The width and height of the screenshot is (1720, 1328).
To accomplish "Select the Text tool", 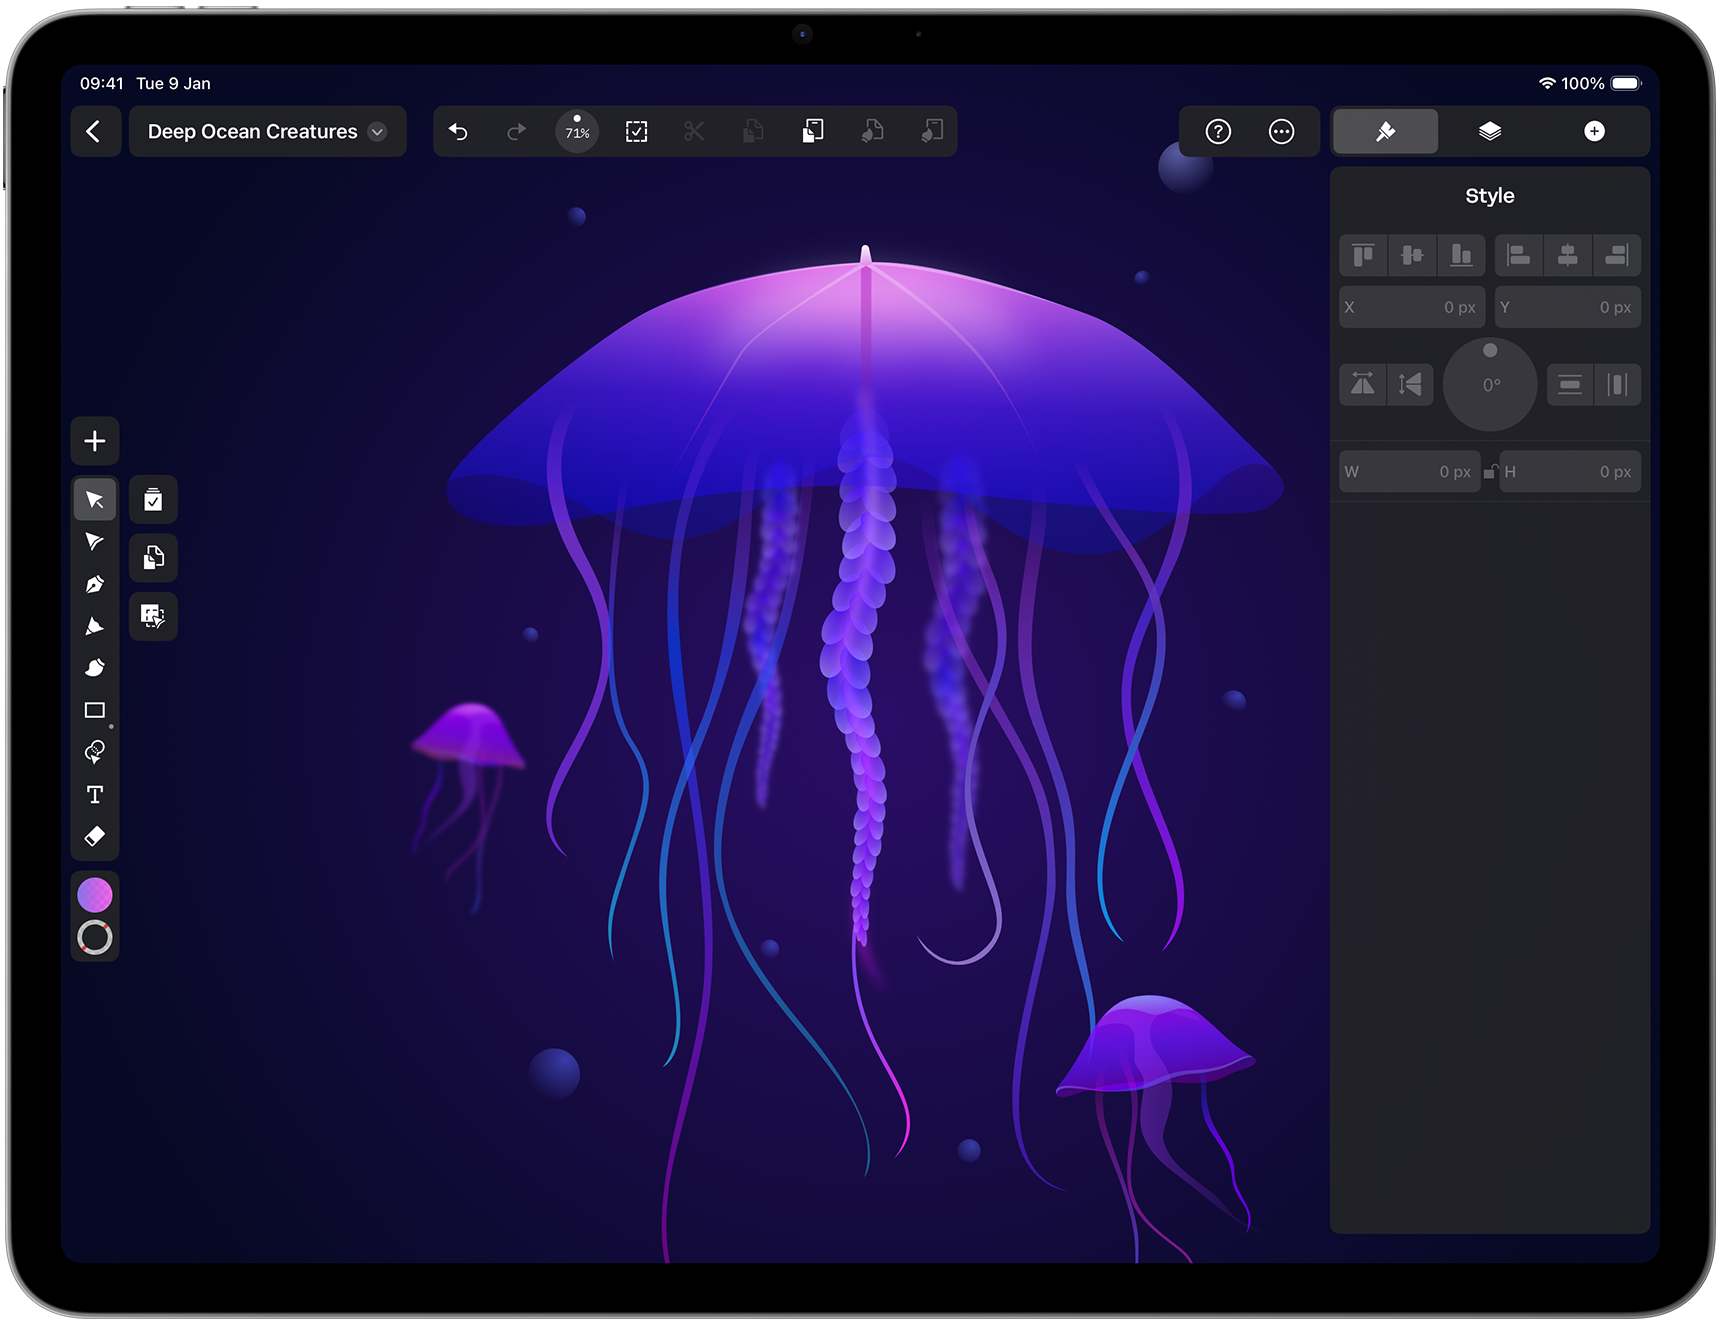I will (95, 794).
